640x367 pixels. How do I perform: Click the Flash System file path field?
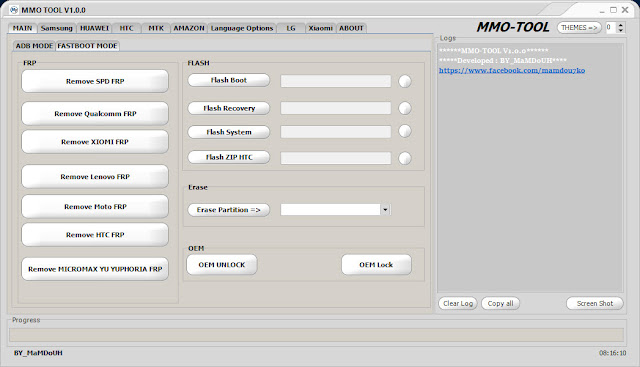click(x=336, y=132)
